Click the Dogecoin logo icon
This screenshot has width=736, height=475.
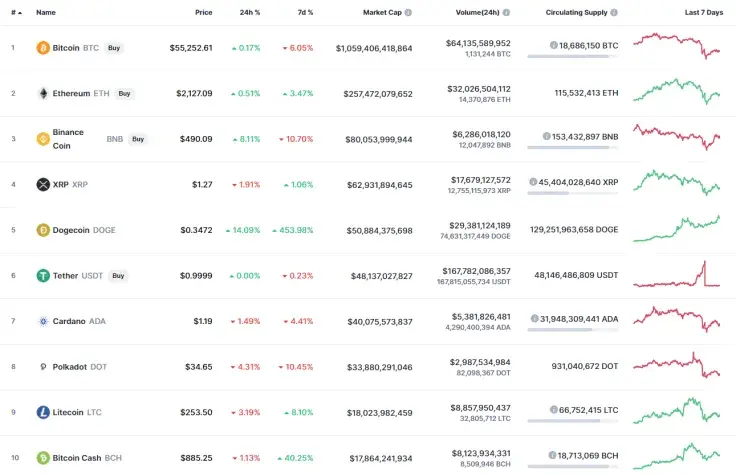(x=43, y=230)
